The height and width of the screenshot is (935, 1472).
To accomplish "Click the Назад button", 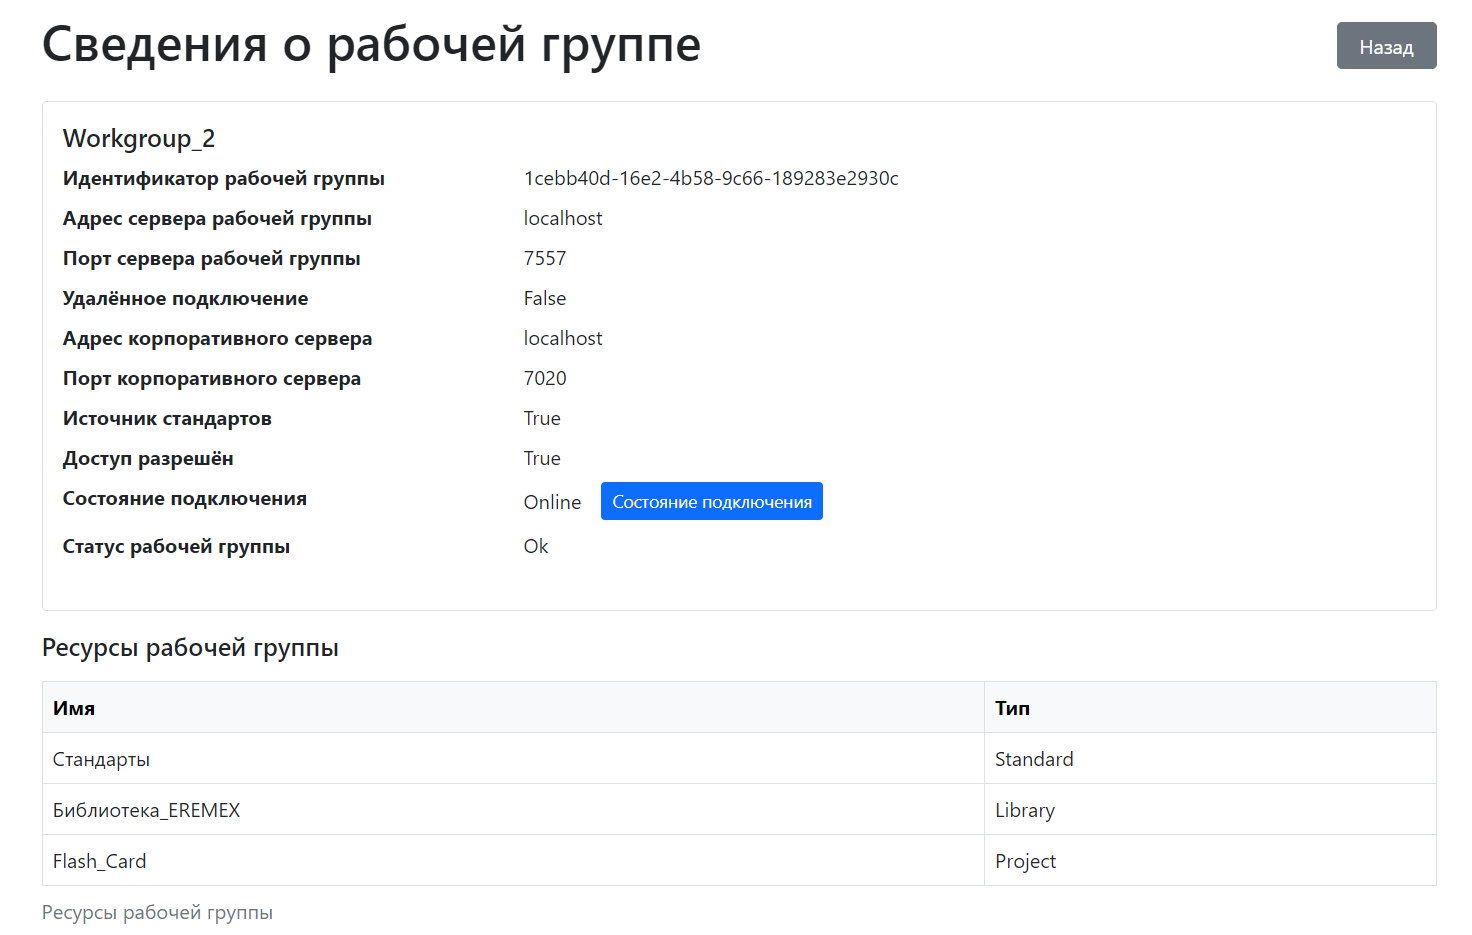I will 1386,45.
